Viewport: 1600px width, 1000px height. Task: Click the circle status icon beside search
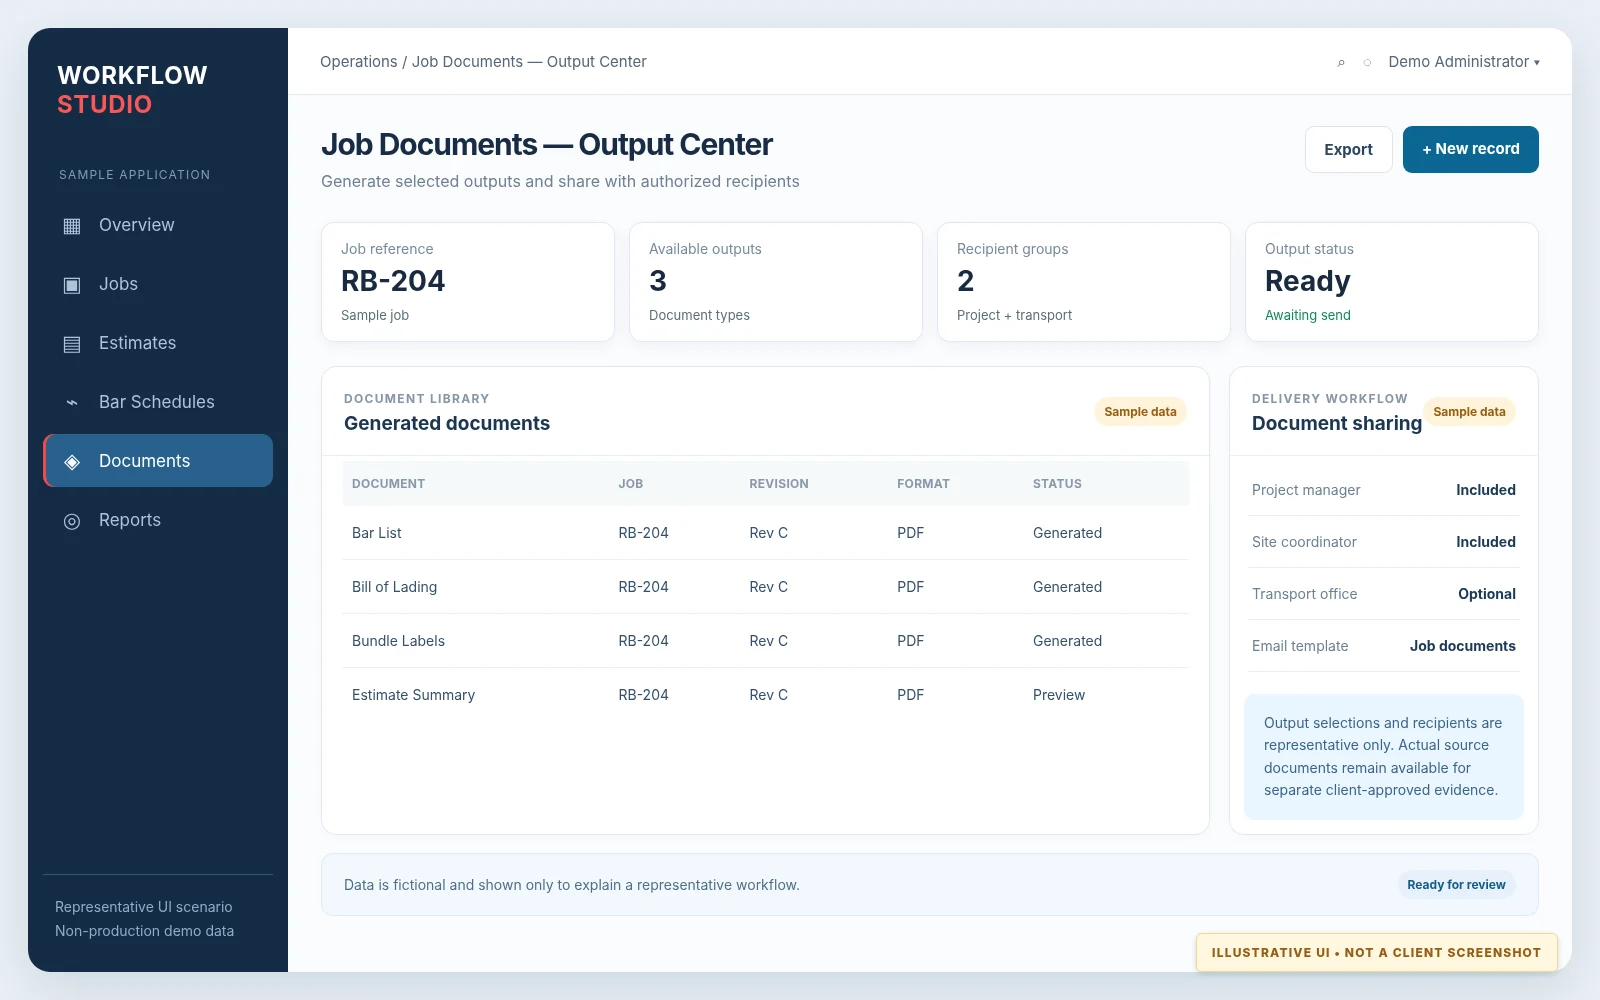point(1367,63)
